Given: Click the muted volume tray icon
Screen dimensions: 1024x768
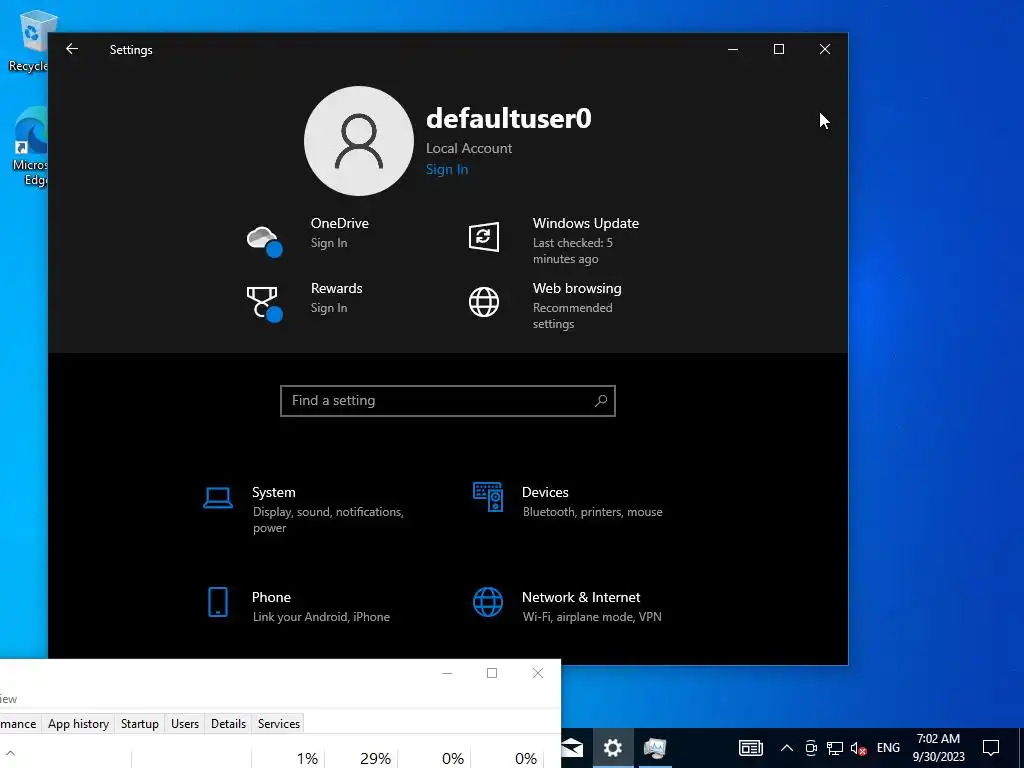Looking at the screenshot, I should tap(858, 748).
